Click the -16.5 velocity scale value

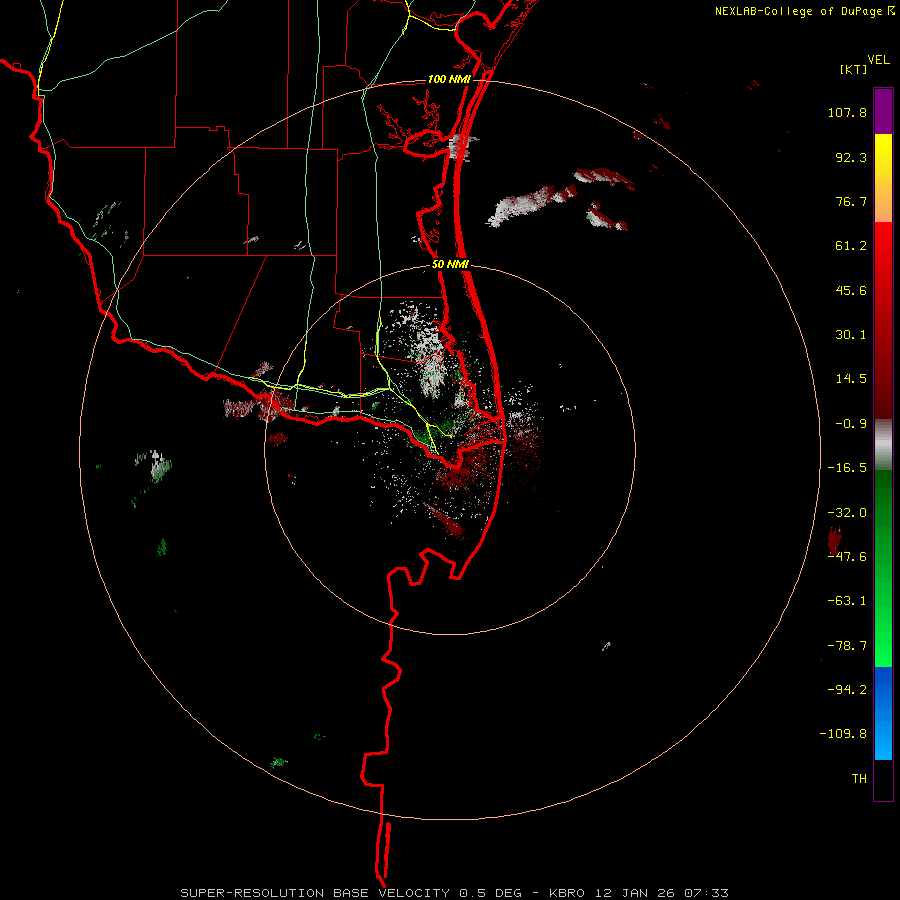(847, 468)
